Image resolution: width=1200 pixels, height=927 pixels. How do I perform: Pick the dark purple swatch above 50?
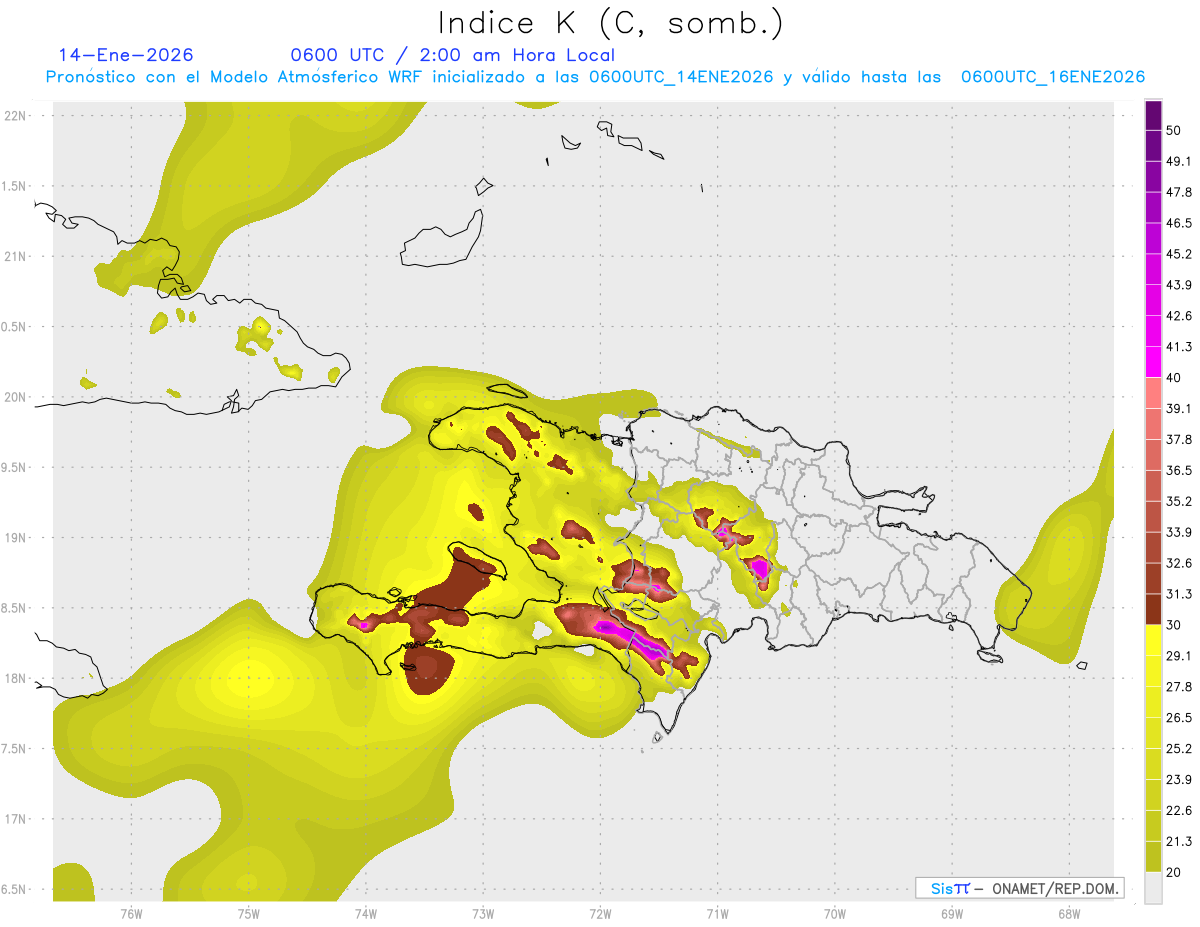coord(1153,115)
